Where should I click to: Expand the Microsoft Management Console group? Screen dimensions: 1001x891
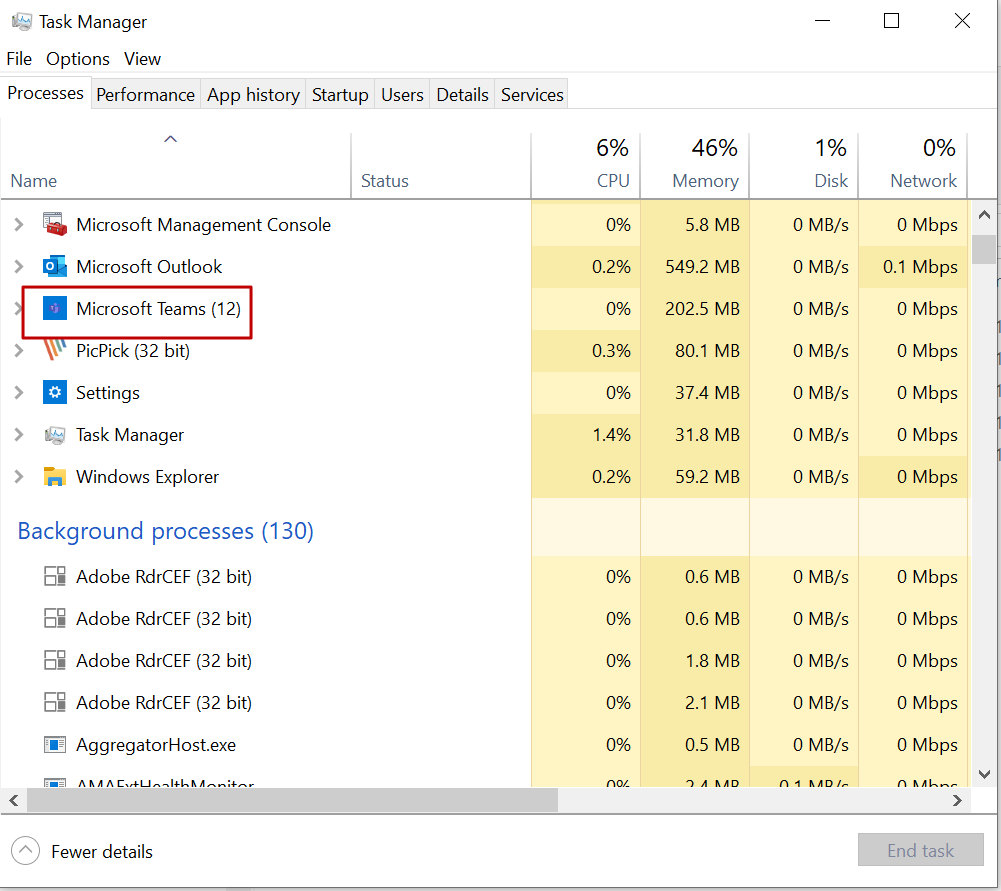[19, 224]
